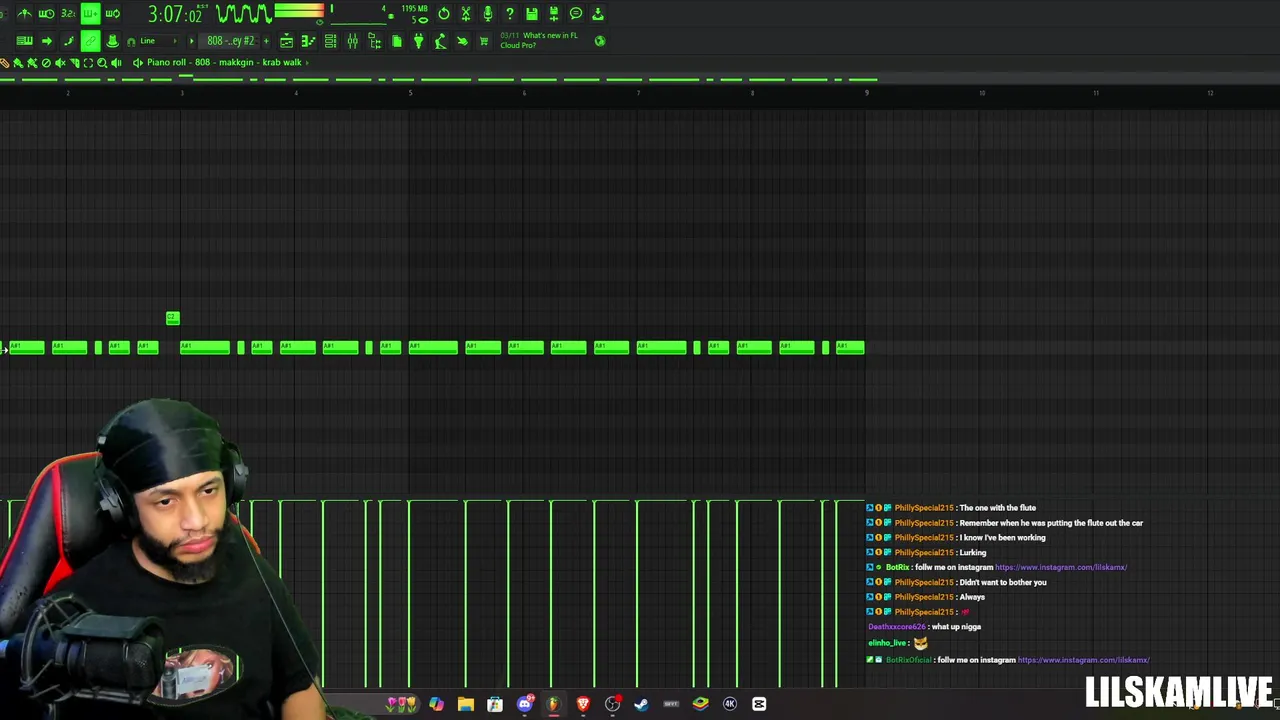Toggle typing keyboard to piano
This screenshot has width=1280, height=720.
(x=24, y=41)
